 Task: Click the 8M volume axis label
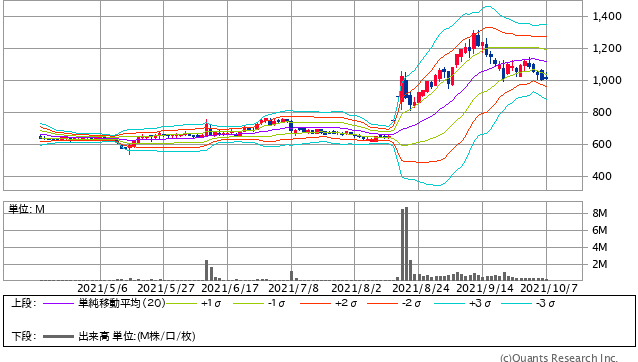point(600,213)
